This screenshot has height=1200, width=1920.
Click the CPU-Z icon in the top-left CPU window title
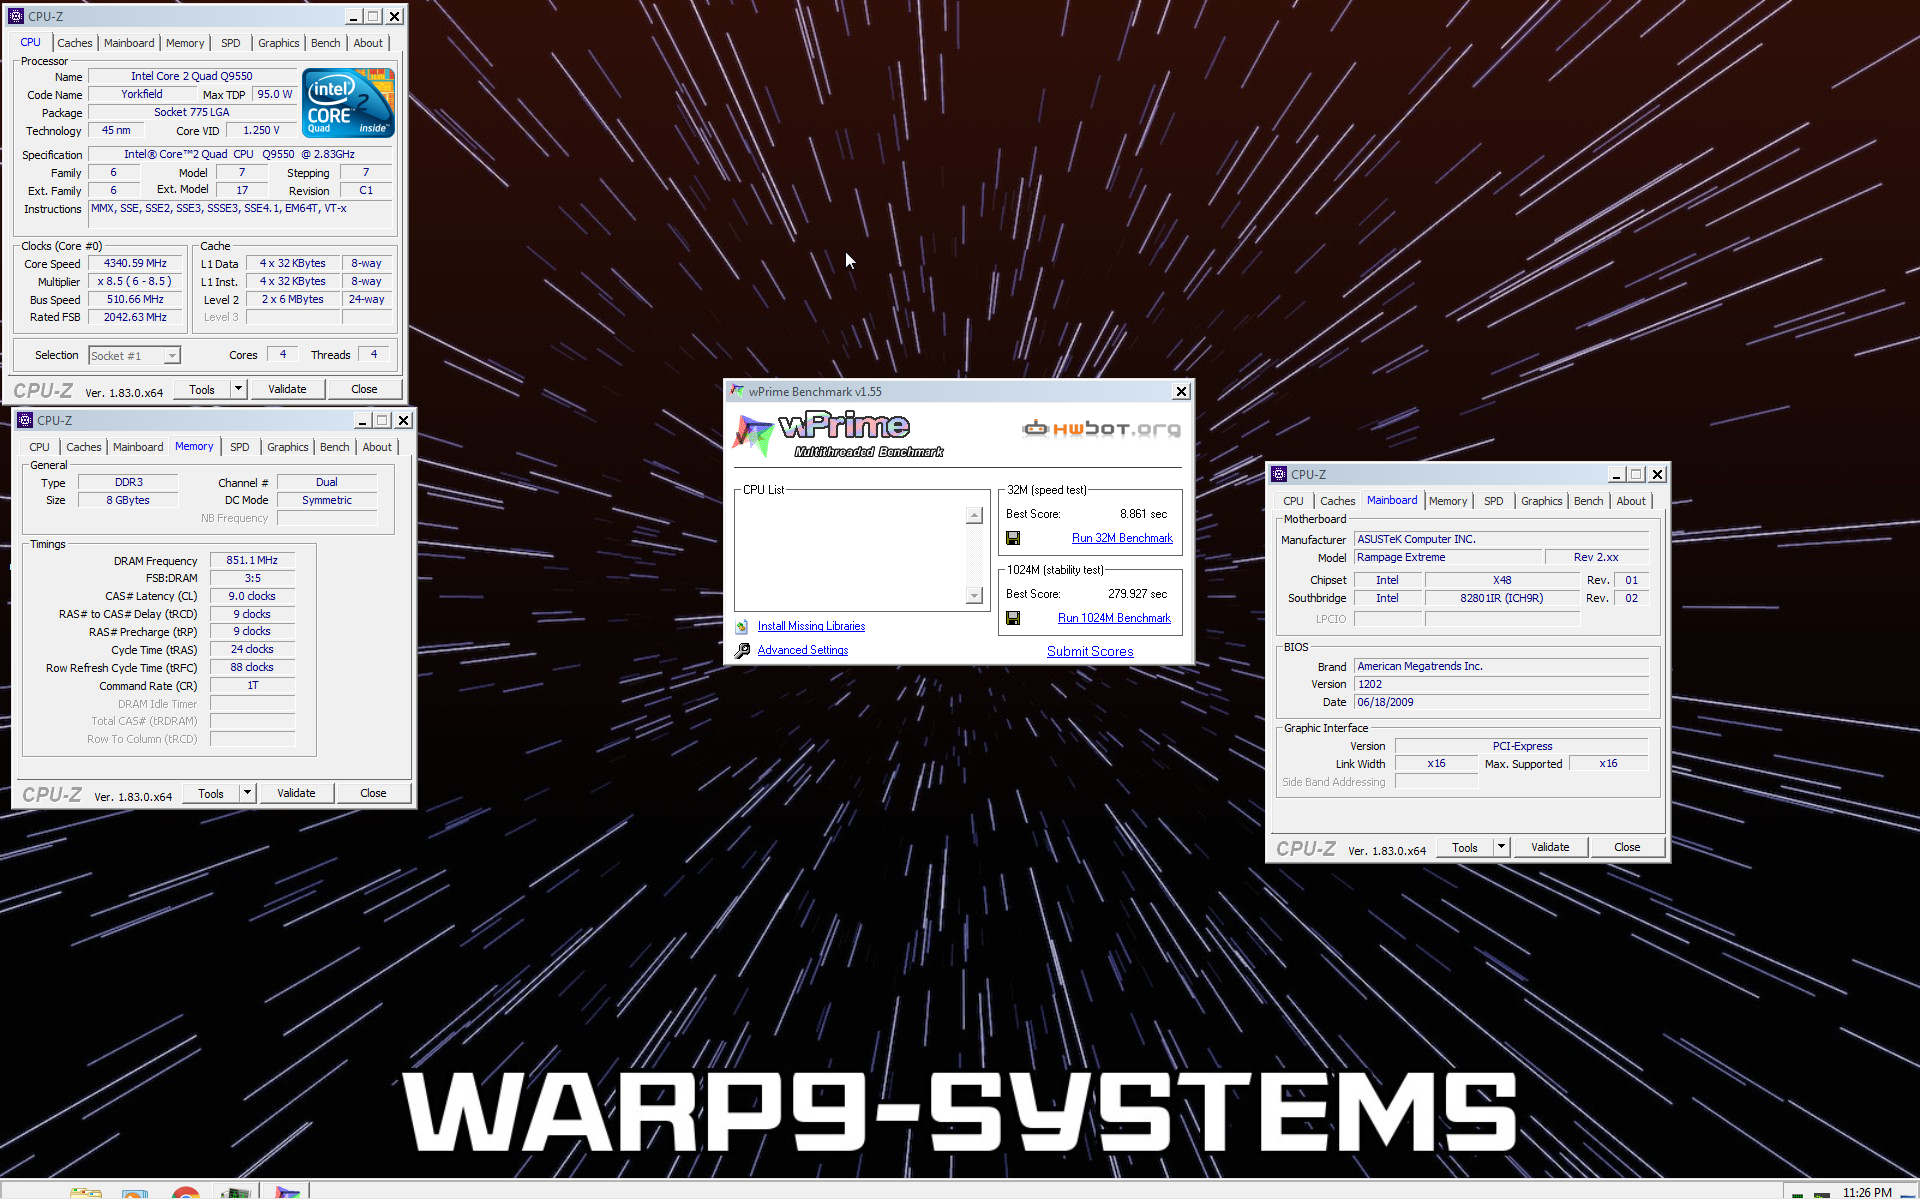tap(16, 16)
